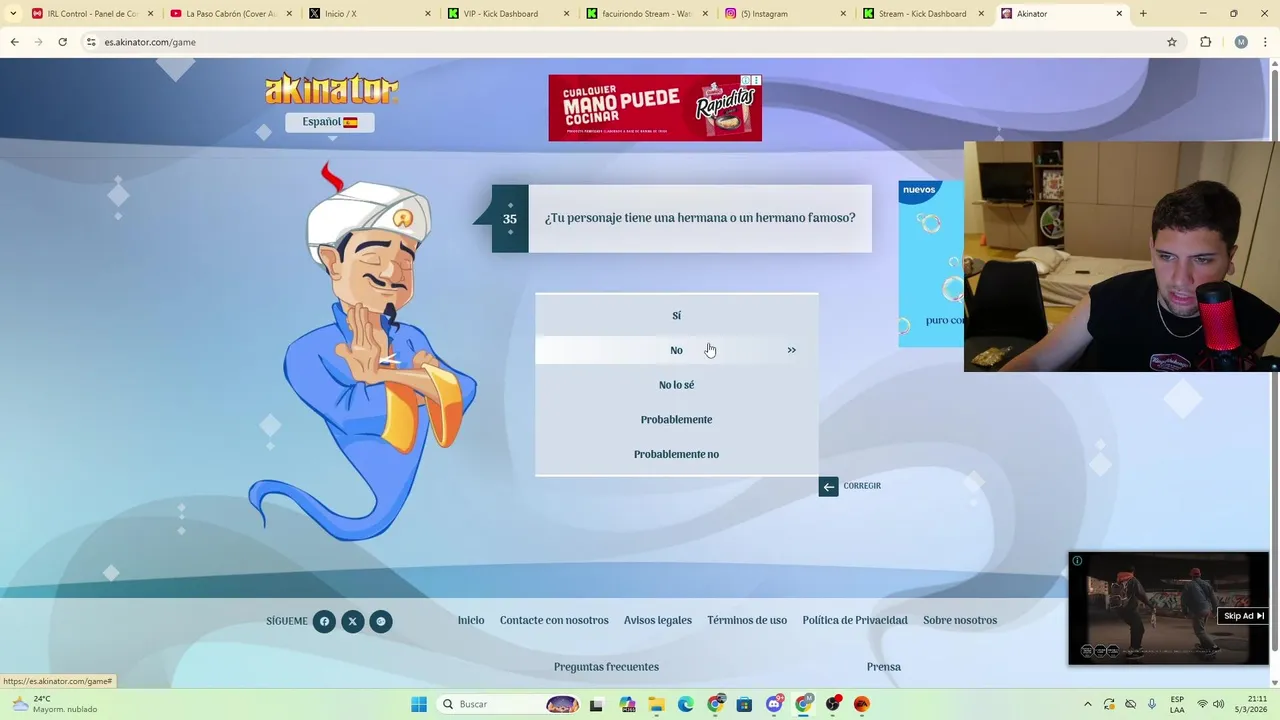Open Microsoft Store from taskbar

(x=745, y=704)
